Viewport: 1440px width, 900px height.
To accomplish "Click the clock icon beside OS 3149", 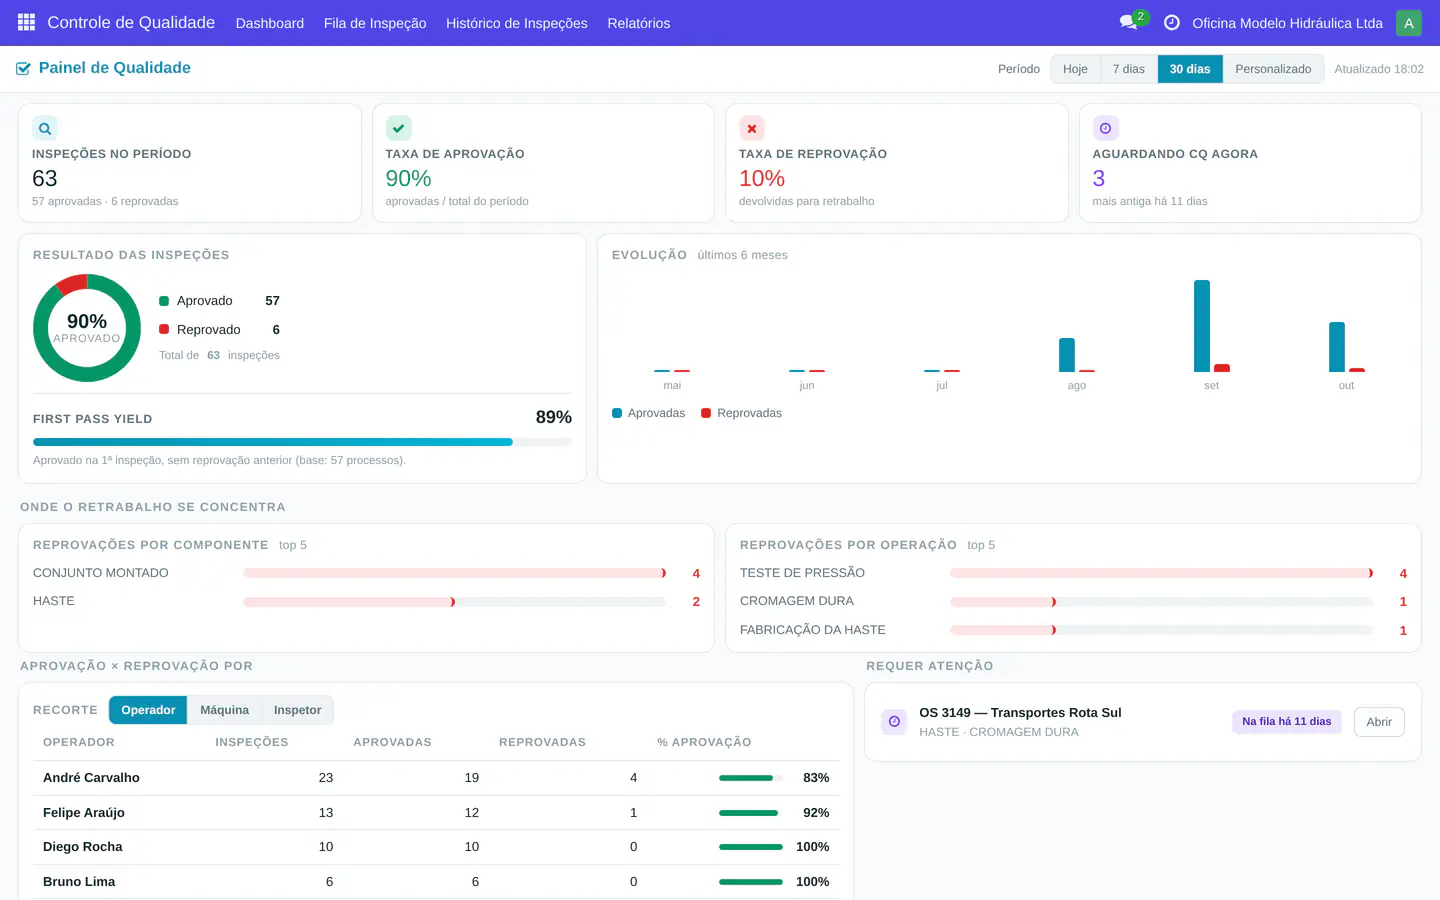I will (x=894, y=721).
